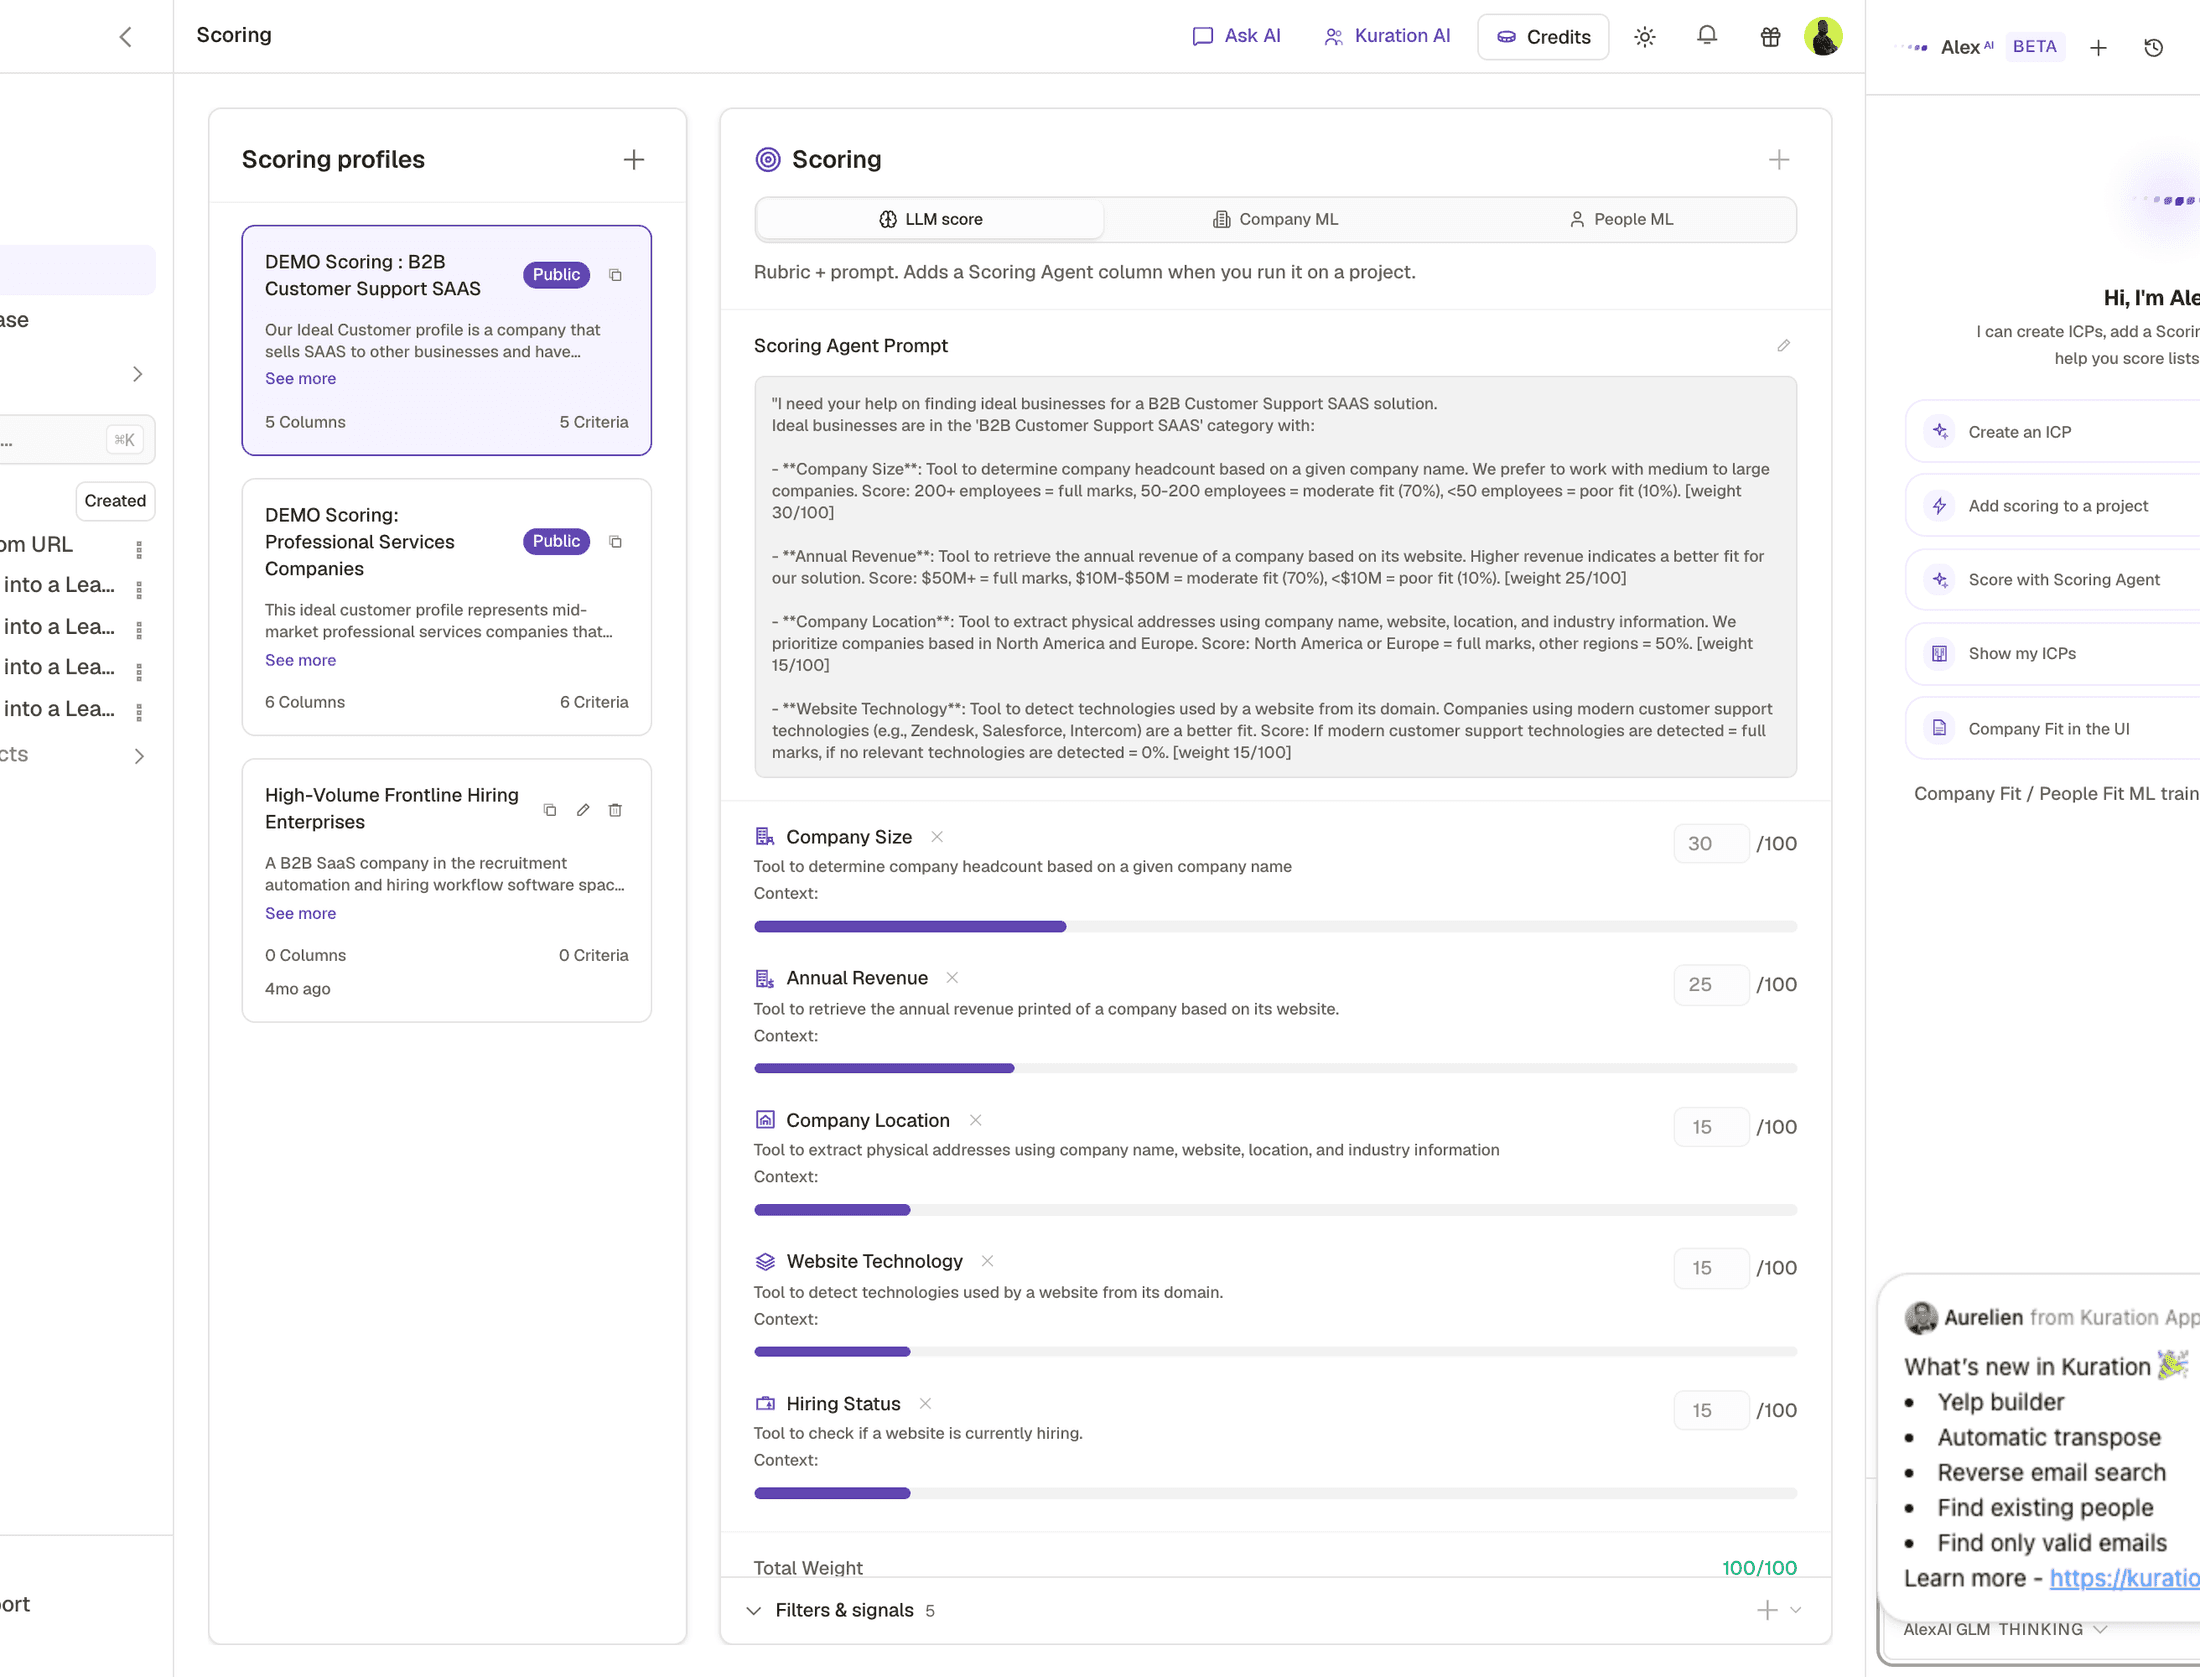
Task: Adjust Company Location weight slider
Action: pyautogui.click(x=1275, y=1211)
